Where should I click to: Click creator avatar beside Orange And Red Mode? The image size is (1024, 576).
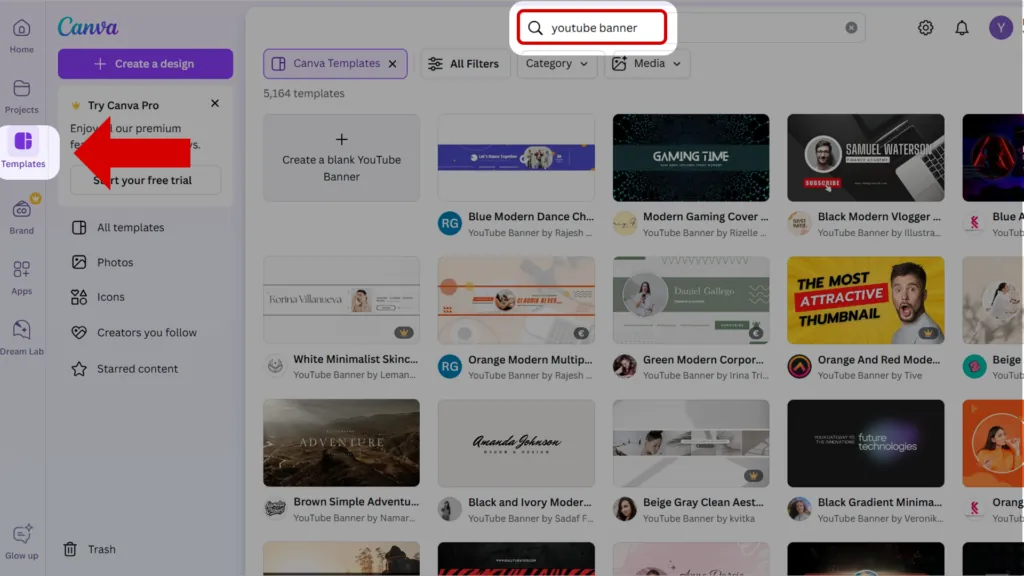click(x=799, y=366)
